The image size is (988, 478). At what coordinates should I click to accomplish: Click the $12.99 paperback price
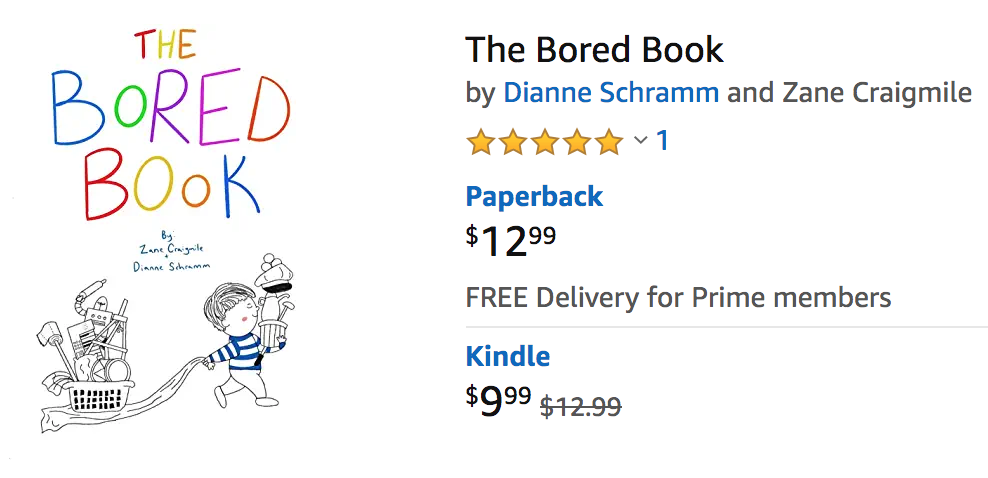(x=511, y=241)
